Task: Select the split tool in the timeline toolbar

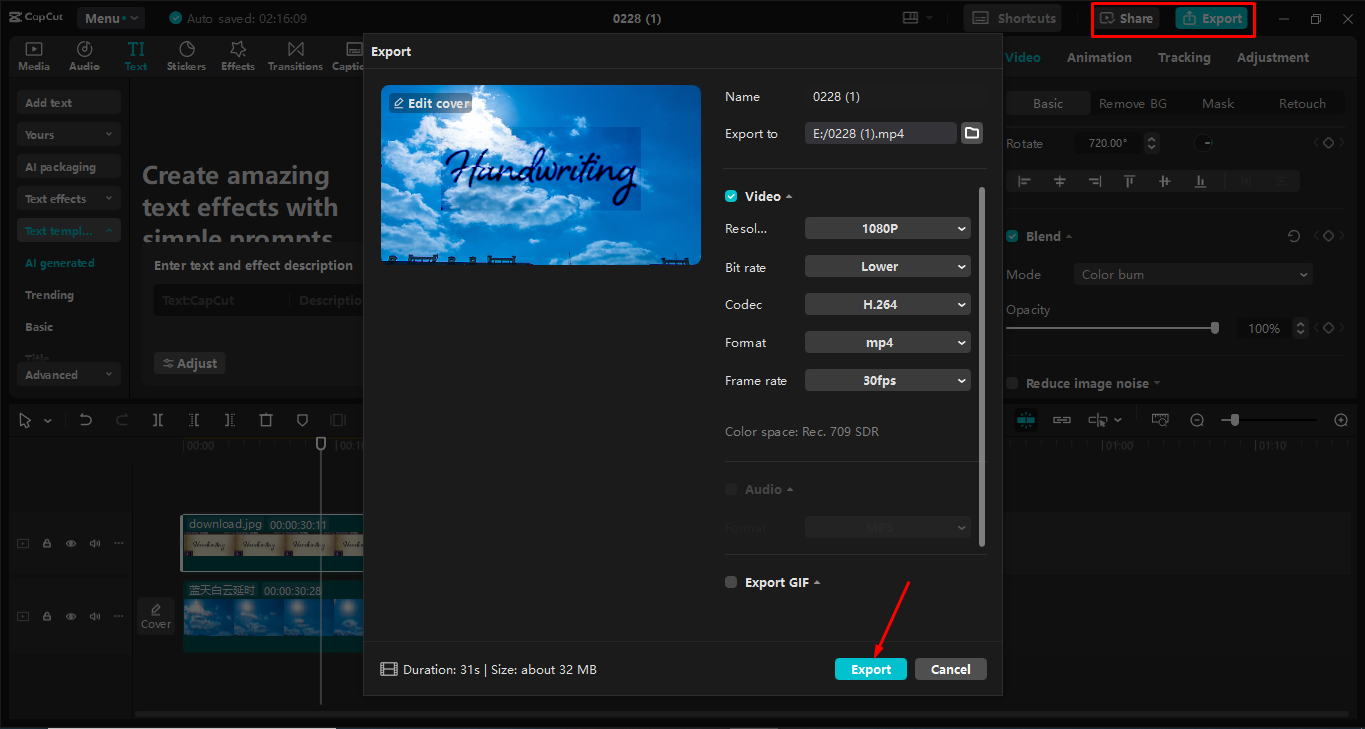Action: point(157,420)
